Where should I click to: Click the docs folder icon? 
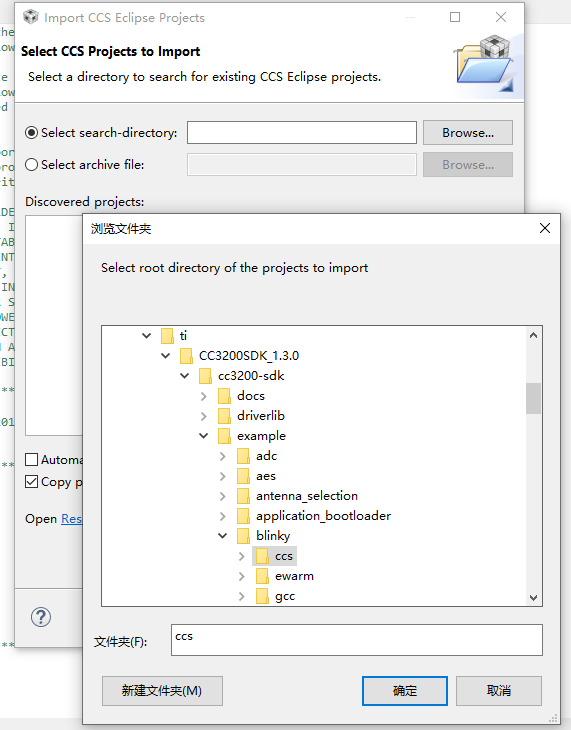224,396
